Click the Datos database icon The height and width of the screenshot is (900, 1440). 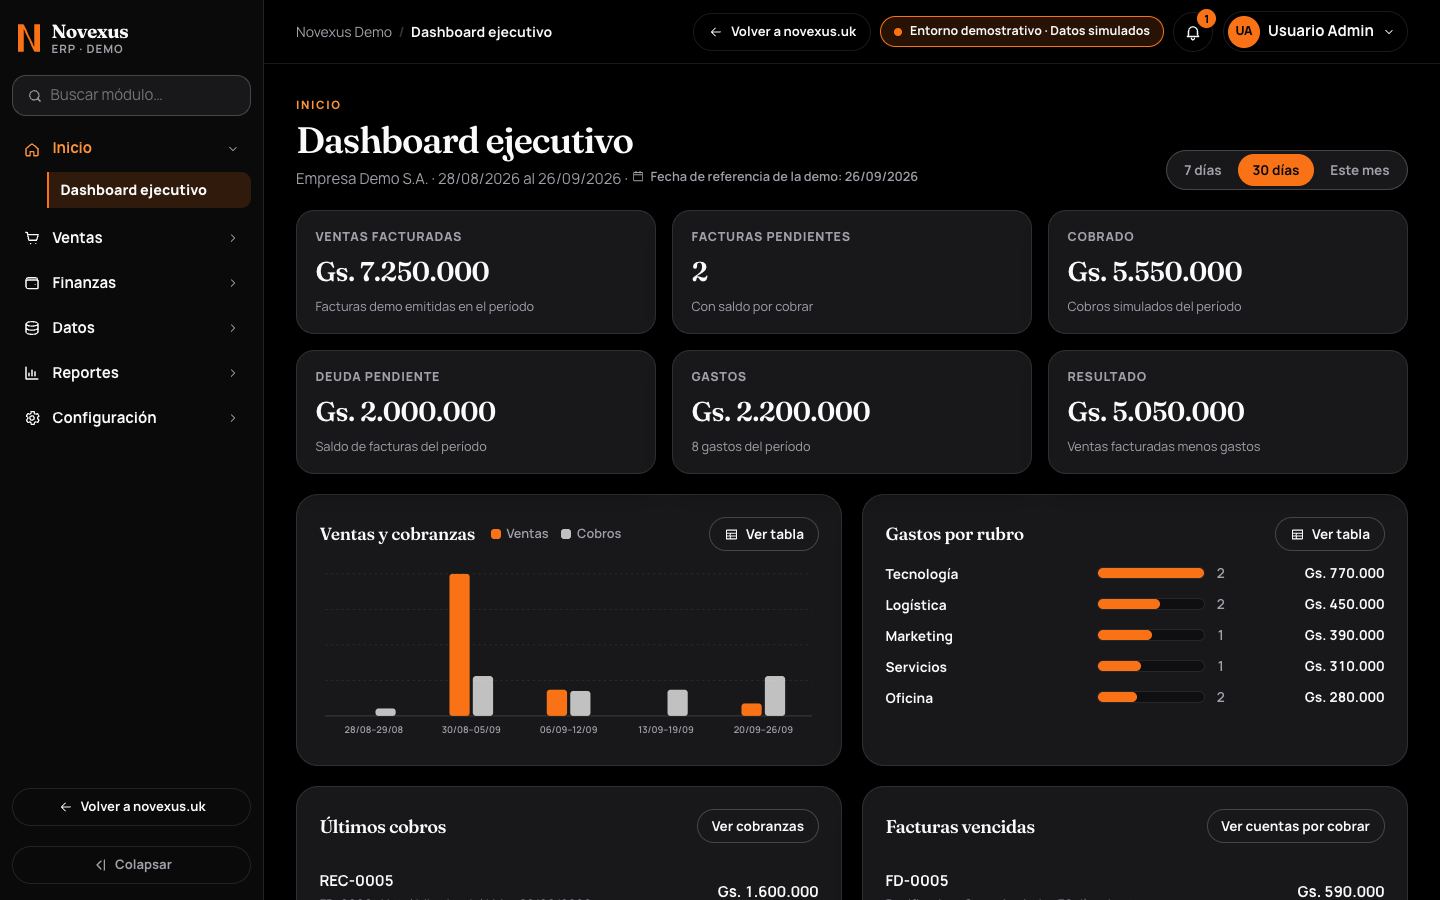[32, 328]
